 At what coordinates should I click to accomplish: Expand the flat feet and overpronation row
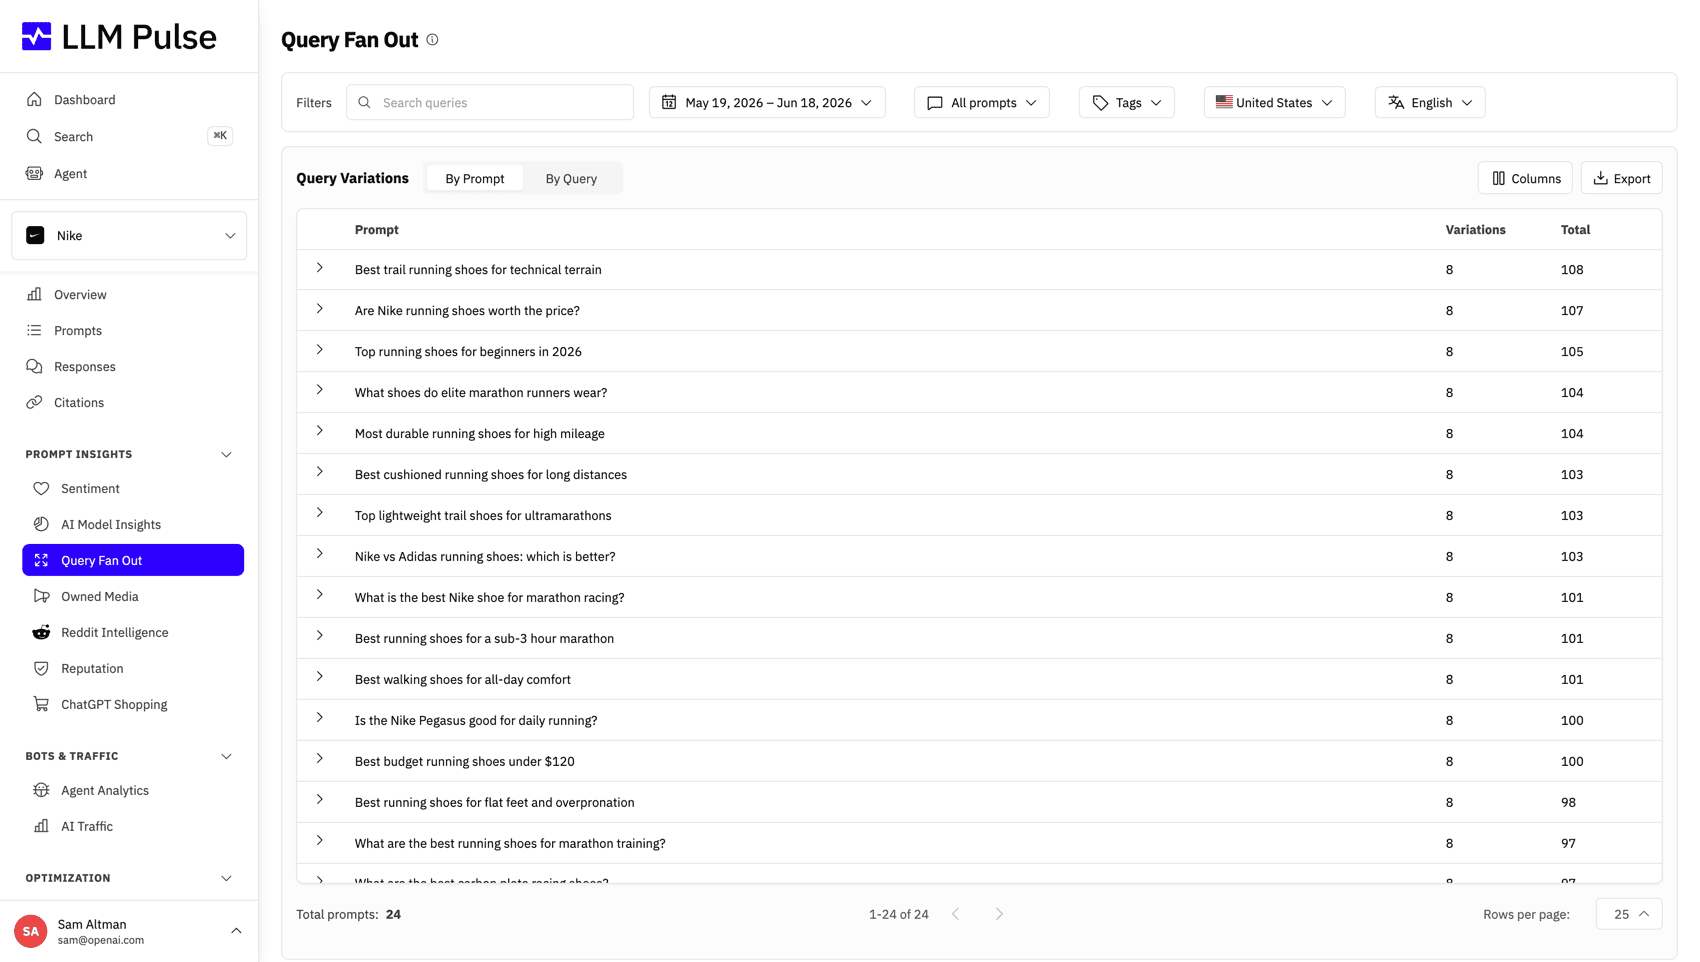[x=320, y=800]
